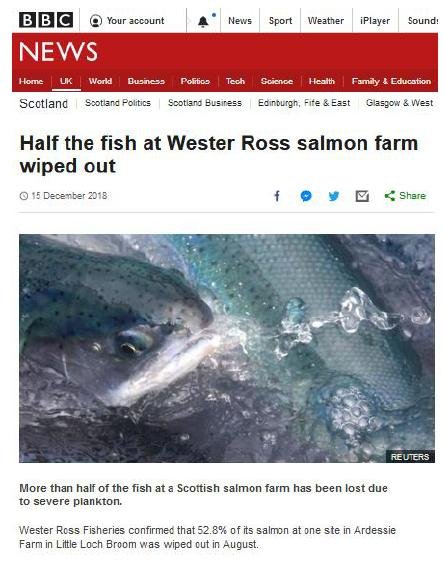Share article on Twitter
The height and width of the screenshot is (563, 444).
tap(334, 196)
